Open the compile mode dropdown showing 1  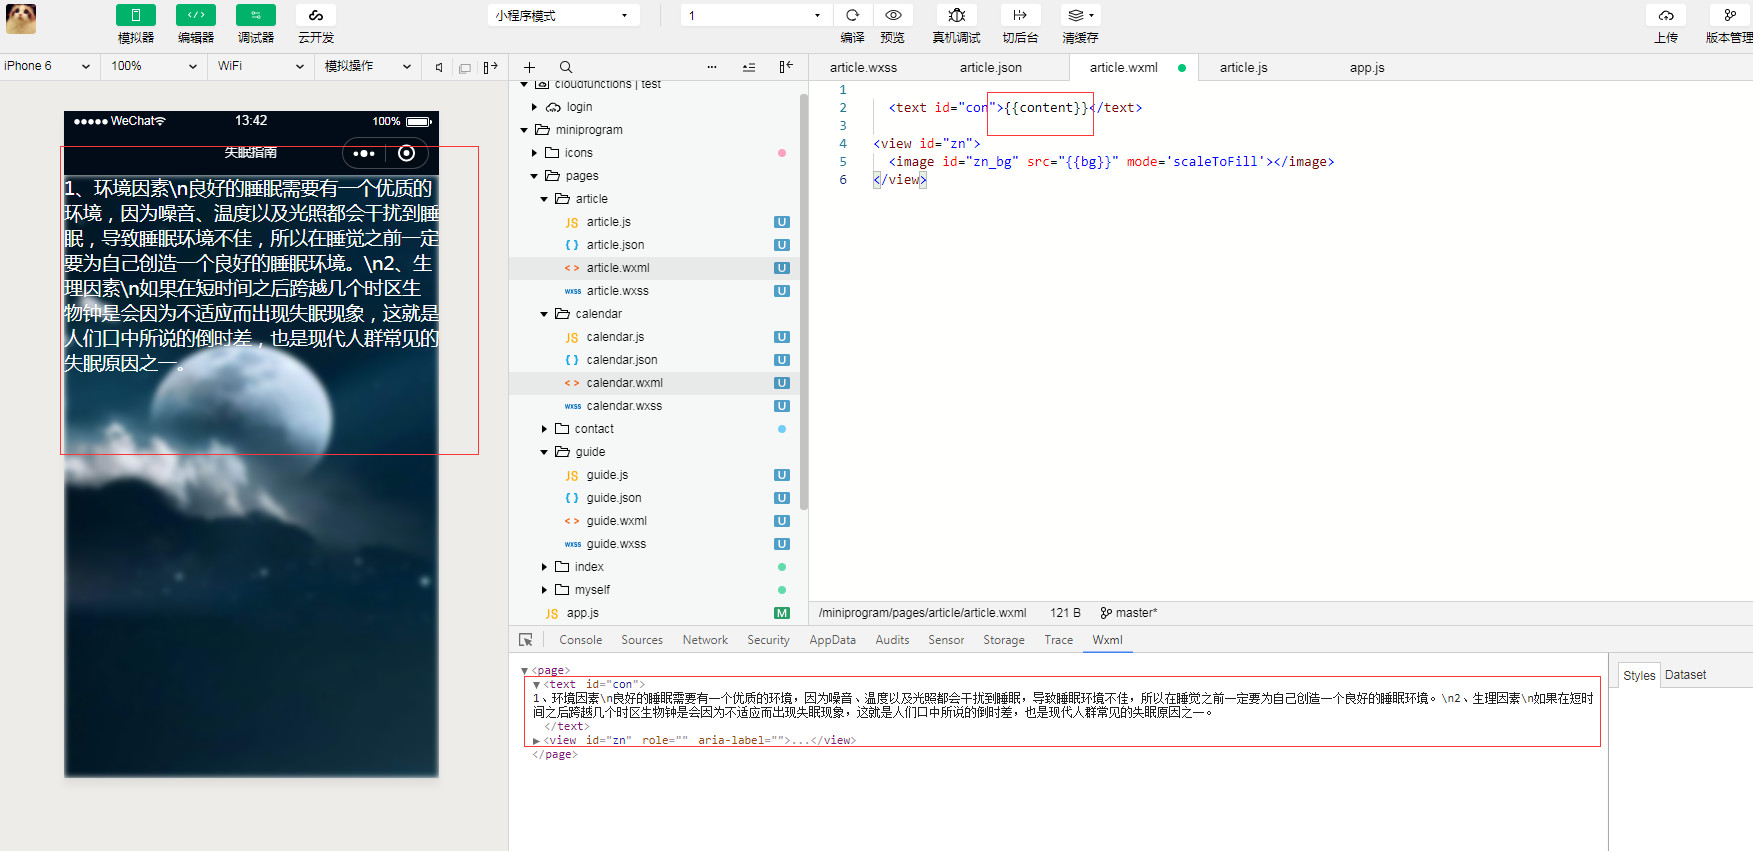[x=756, y=15]
